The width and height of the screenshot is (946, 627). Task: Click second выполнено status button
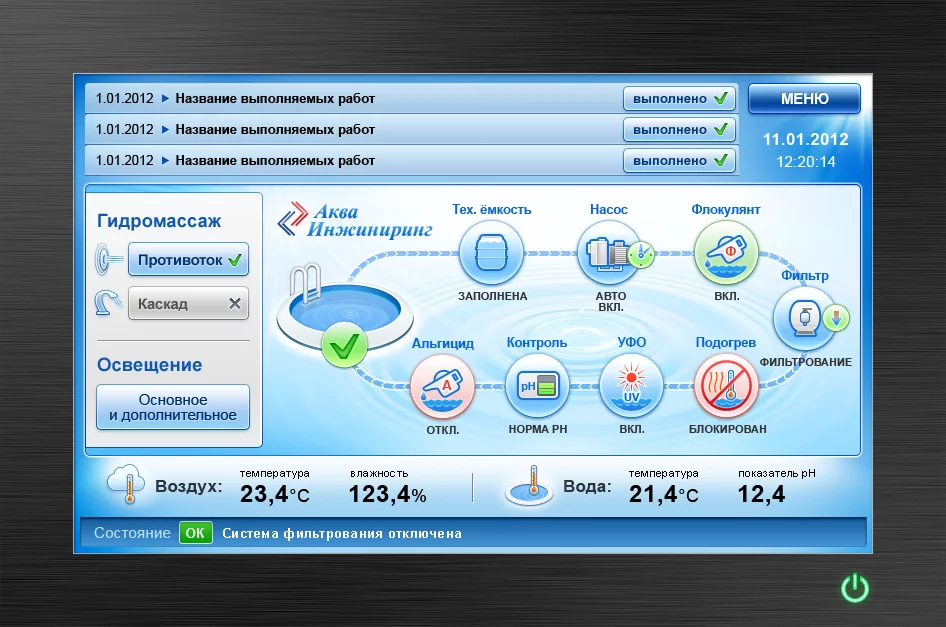(x=679, y=129)
